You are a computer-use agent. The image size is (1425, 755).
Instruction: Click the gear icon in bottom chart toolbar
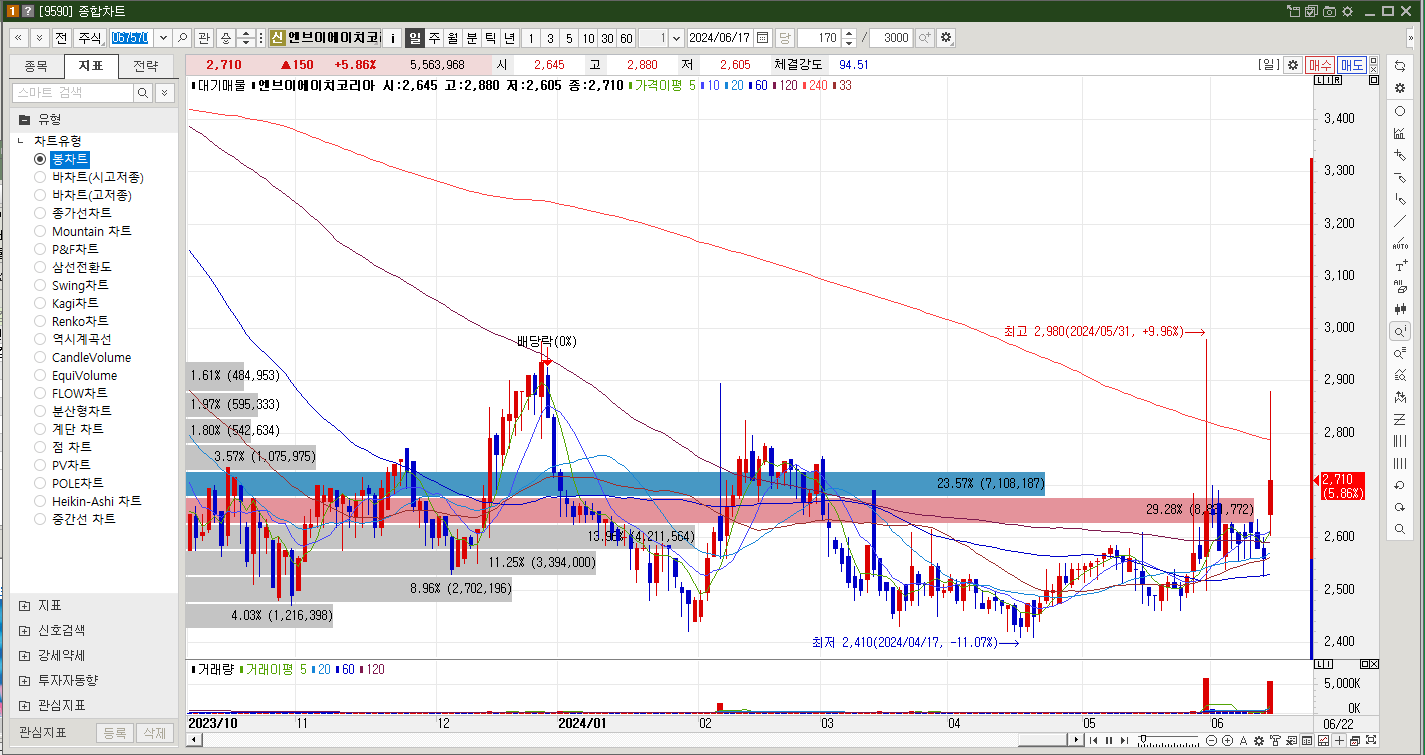click(x=1259, y=740)
